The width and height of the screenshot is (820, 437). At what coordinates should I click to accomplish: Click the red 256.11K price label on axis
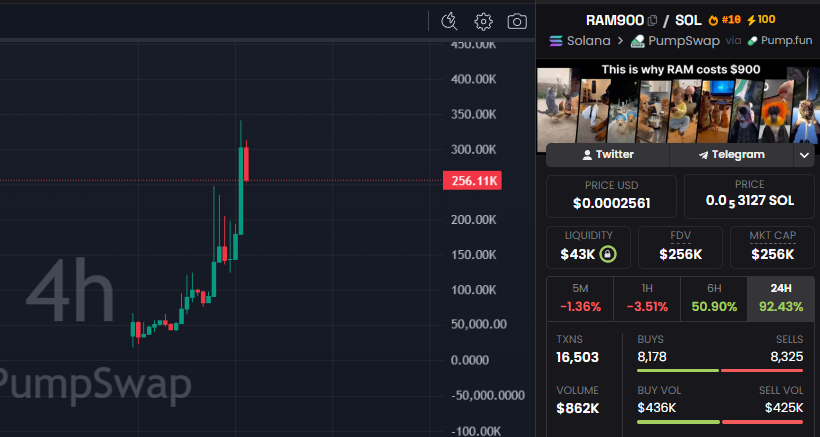472,181
